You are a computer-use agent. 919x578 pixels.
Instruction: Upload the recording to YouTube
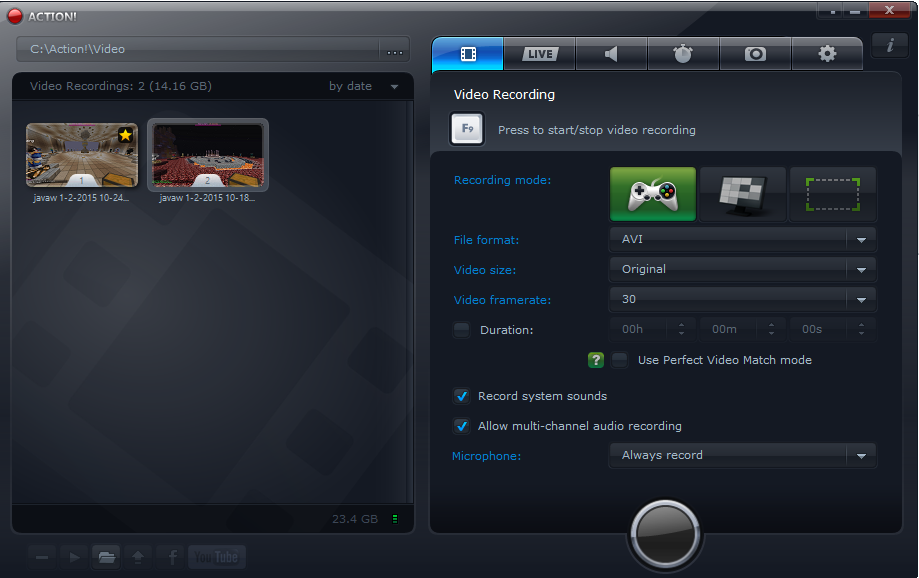(216, 557)
